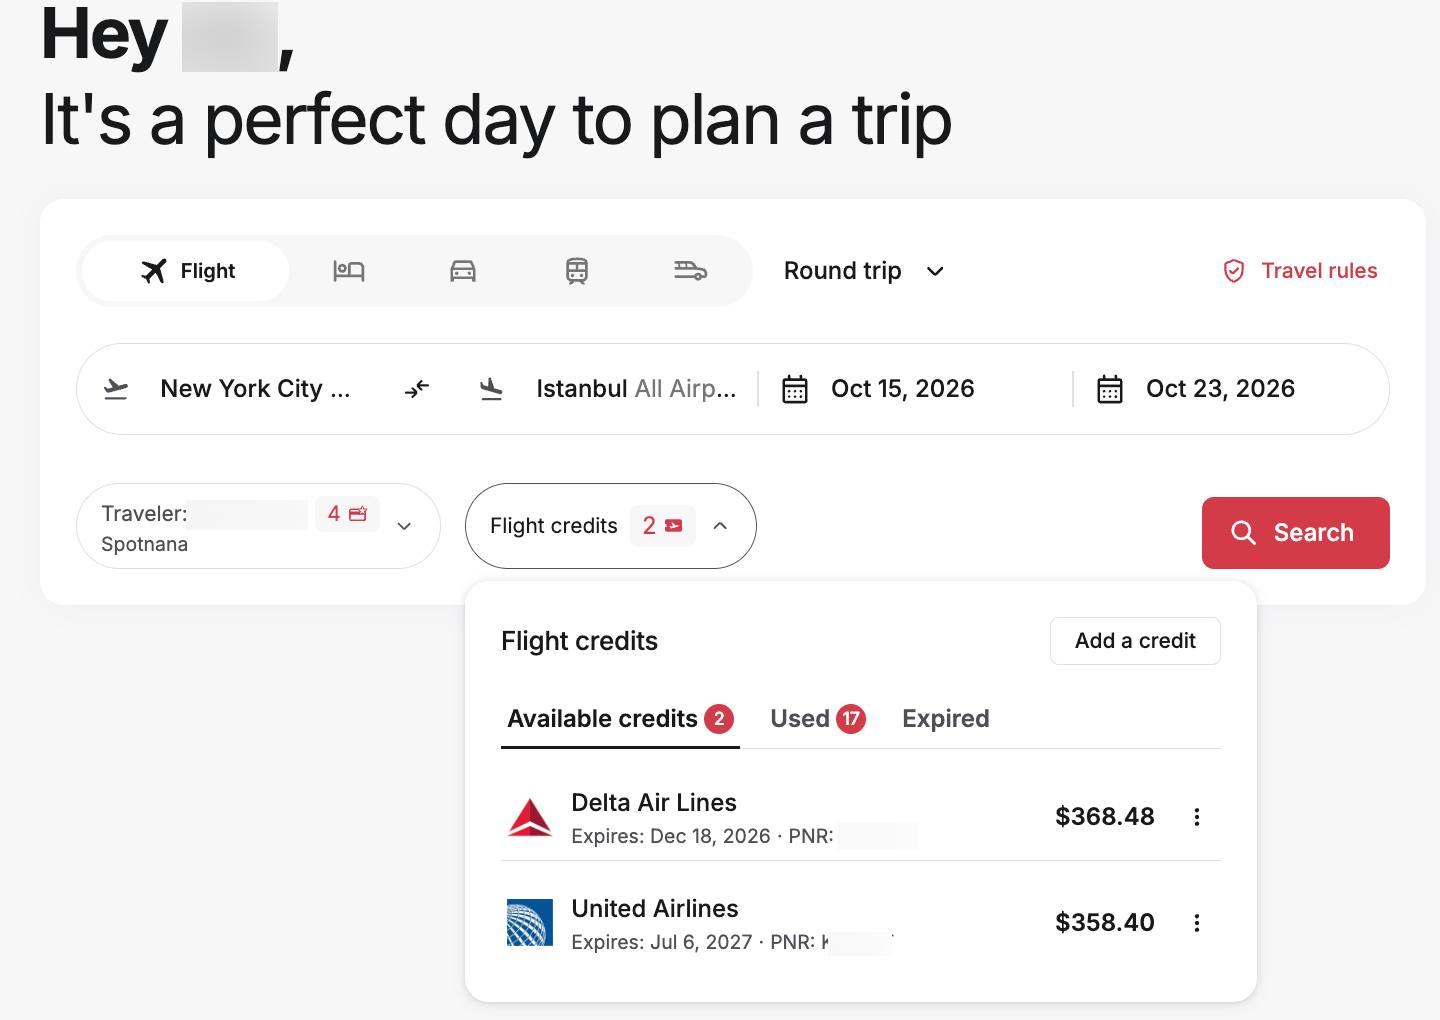Choose the rail train icon tab
Viewport: 1440px width, 1020px height.
pyautogui.click(x=577, y=271)
